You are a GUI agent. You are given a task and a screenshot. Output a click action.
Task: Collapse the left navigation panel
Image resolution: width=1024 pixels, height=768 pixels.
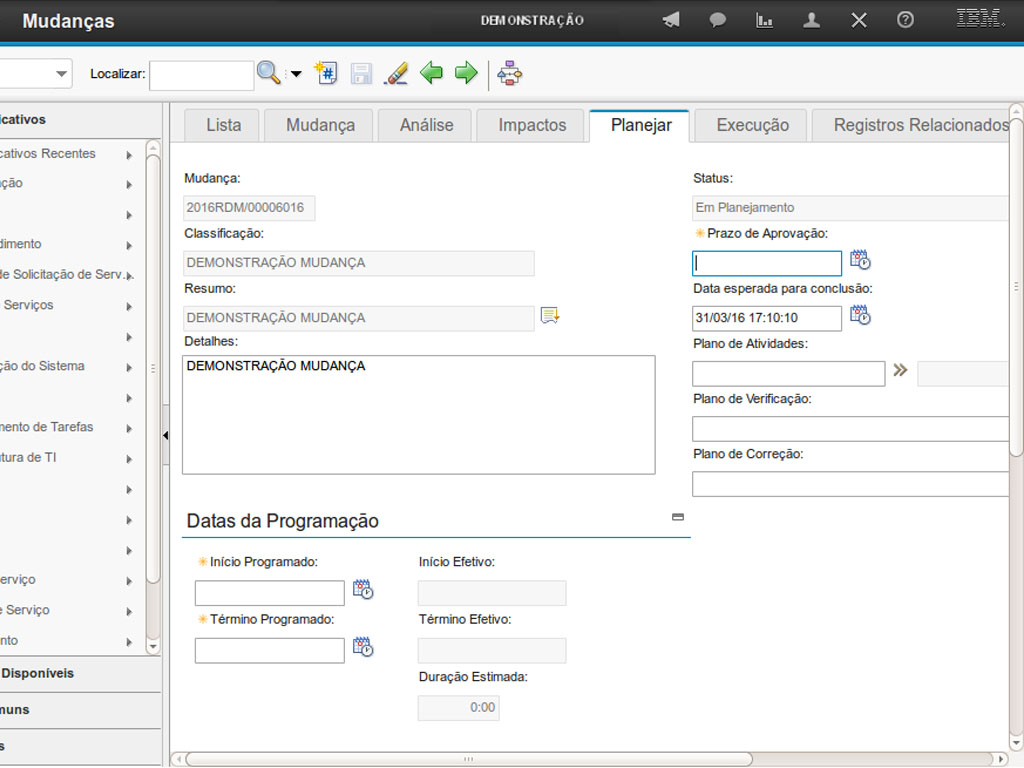[x=165, y=435]
